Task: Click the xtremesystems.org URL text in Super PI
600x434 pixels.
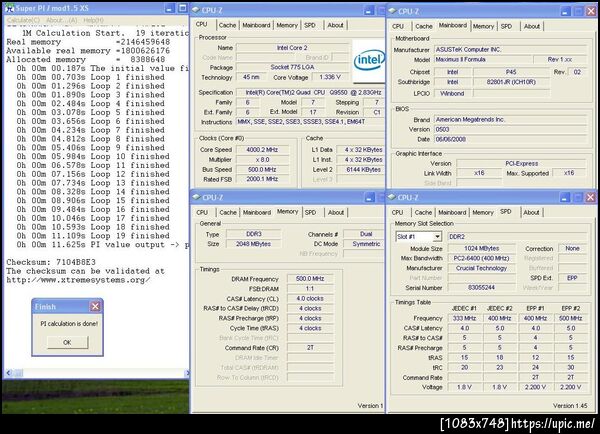Action: pyautogui.click(x=78, y=280)
